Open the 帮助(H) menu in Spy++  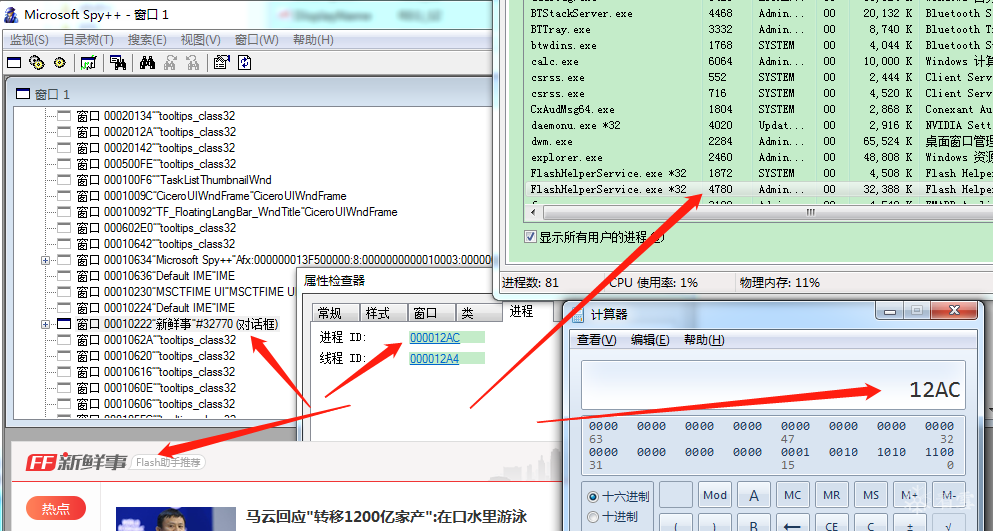[313, 40]
